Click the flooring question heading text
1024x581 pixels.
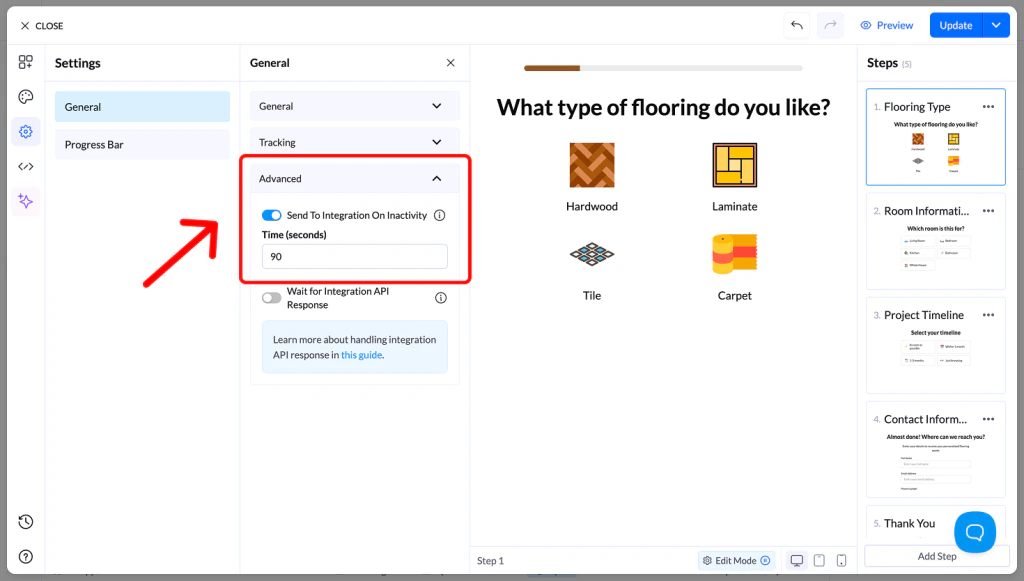(663, 107)
